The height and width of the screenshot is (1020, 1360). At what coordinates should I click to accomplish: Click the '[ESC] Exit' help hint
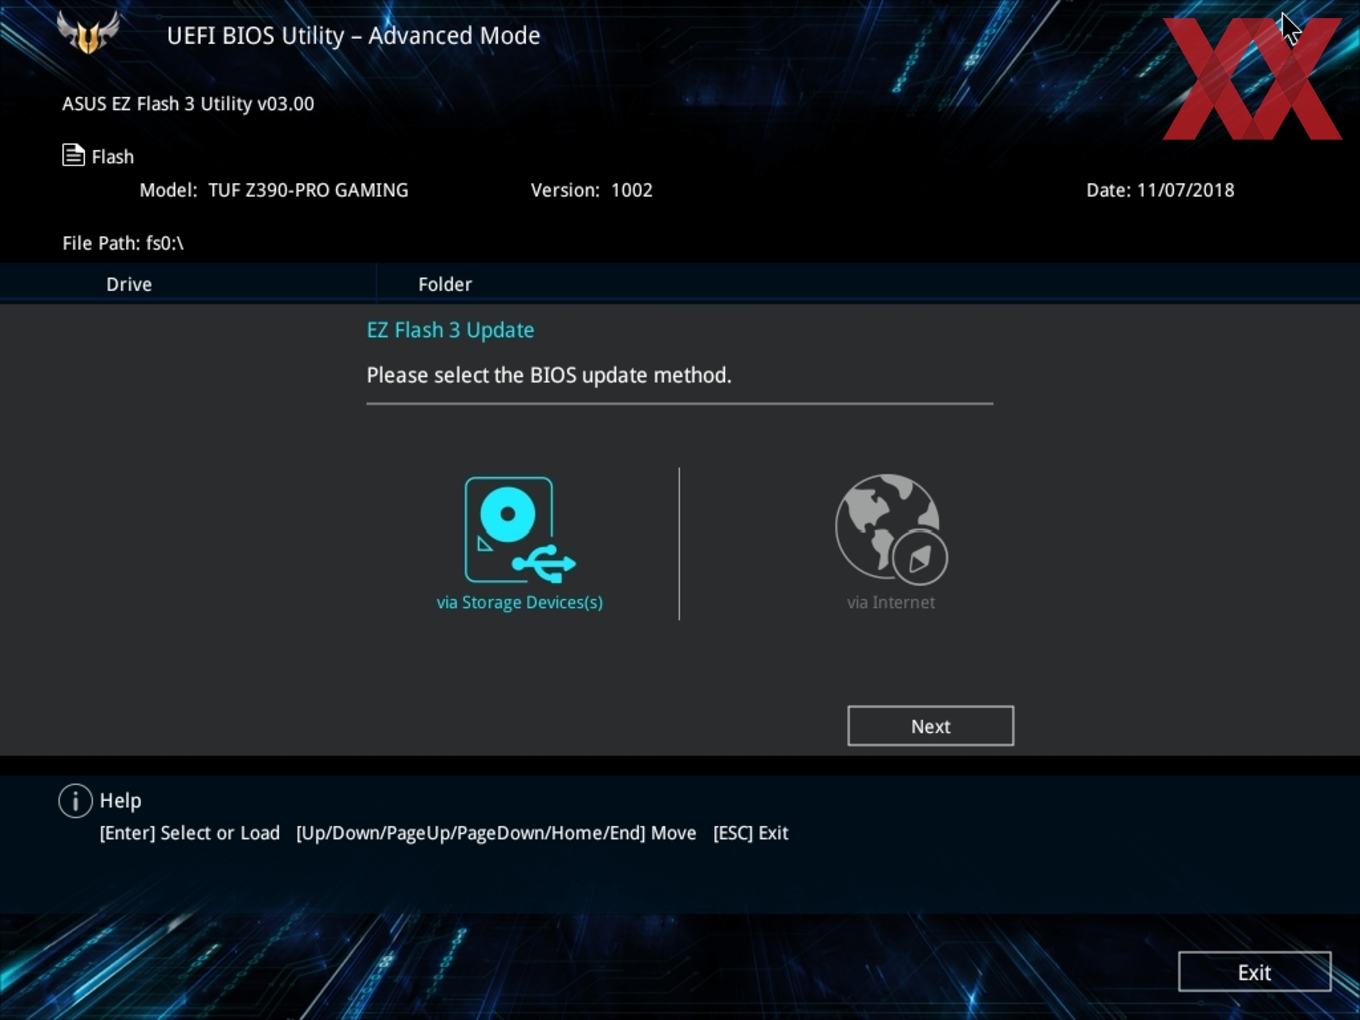(x=751, y=833)
